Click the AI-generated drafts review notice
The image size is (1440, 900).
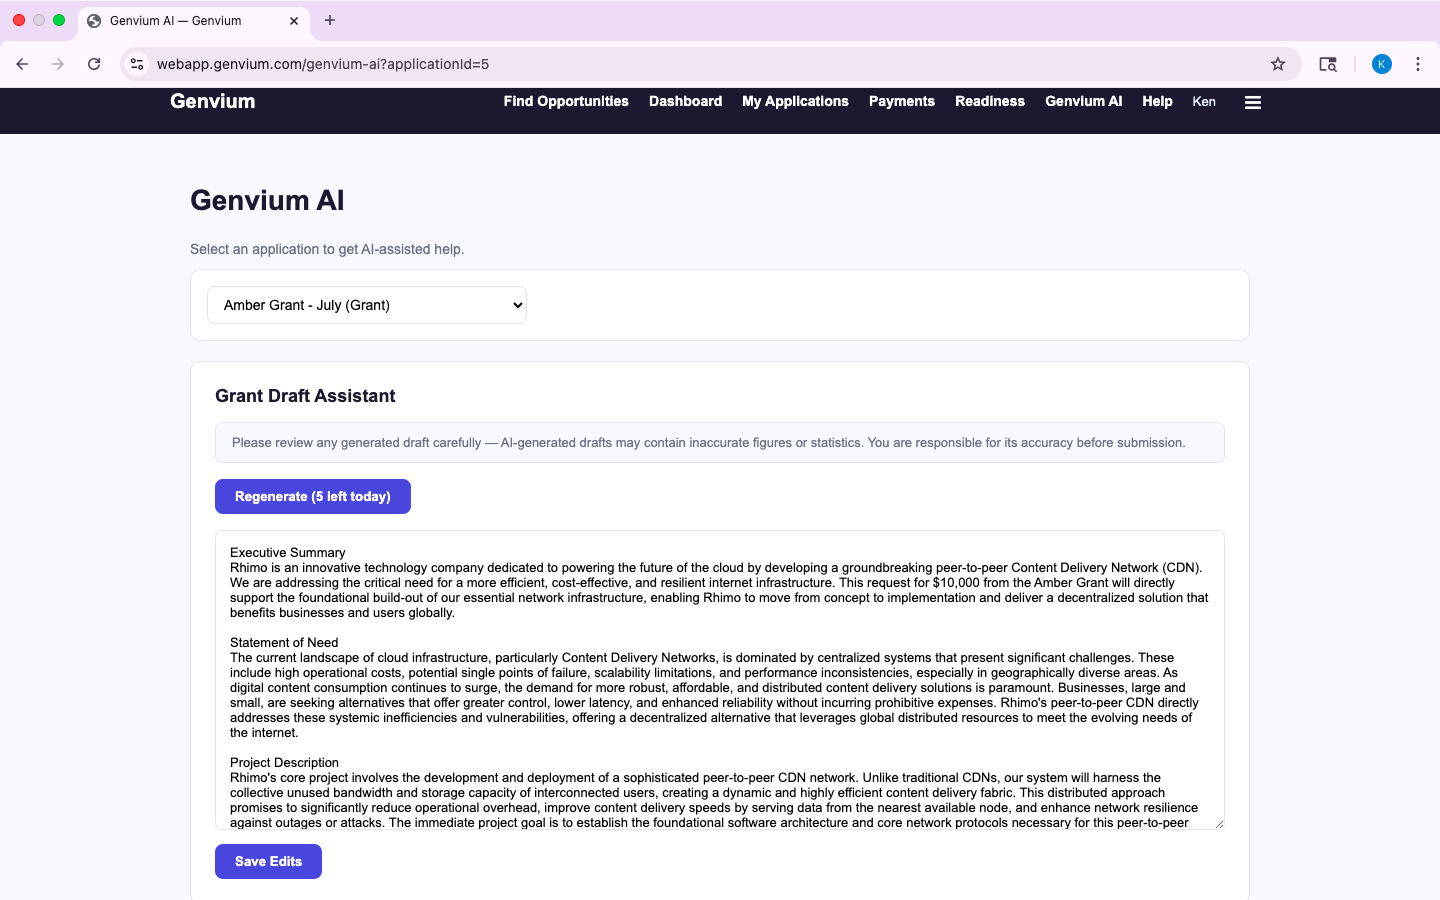point(720,443)
